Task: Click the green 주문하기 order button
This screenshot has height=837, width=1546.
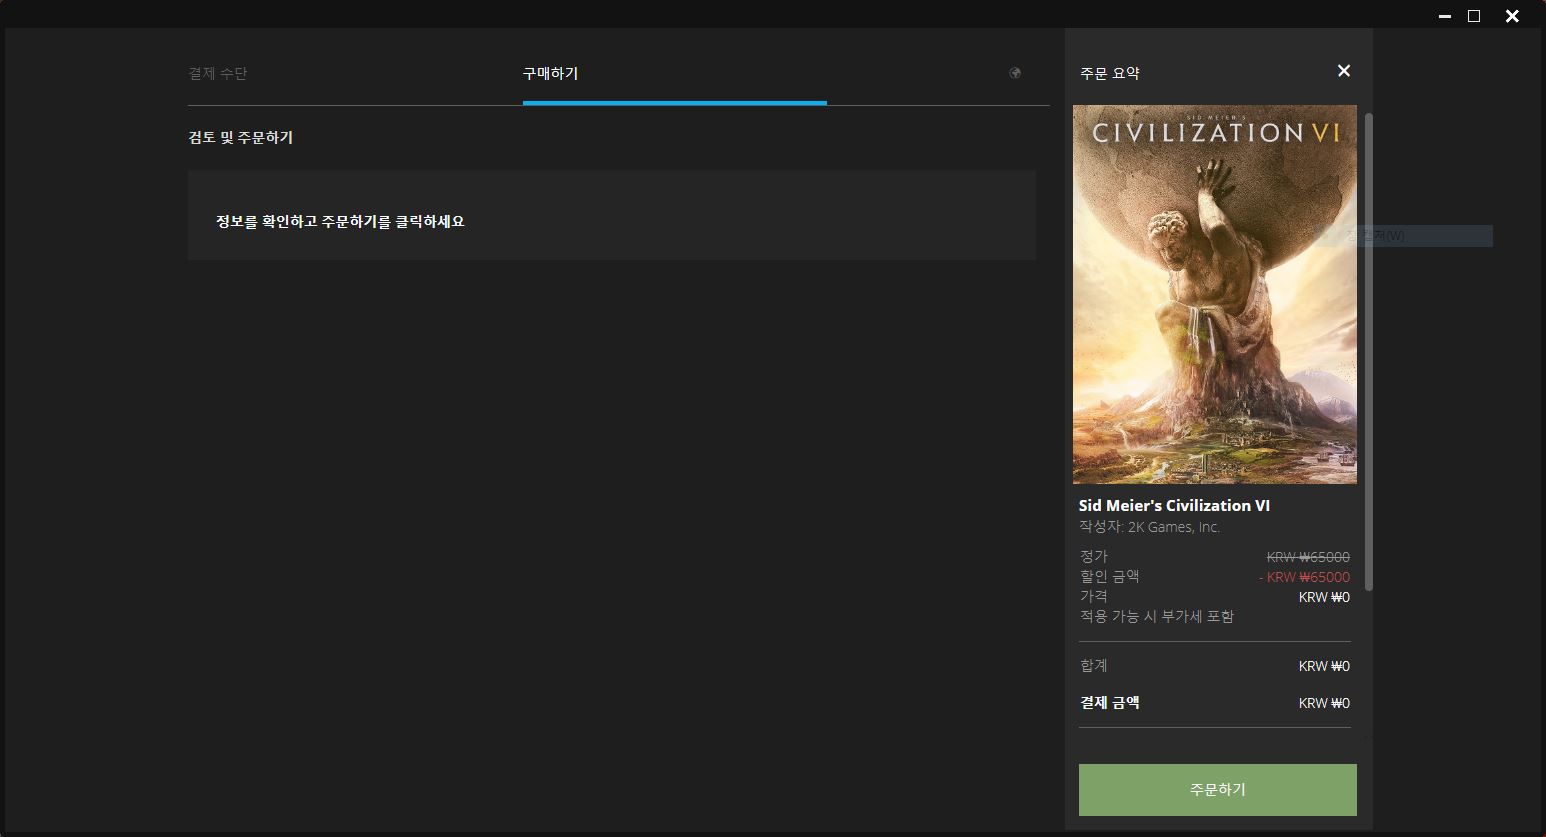Action: coord(1217,790)
